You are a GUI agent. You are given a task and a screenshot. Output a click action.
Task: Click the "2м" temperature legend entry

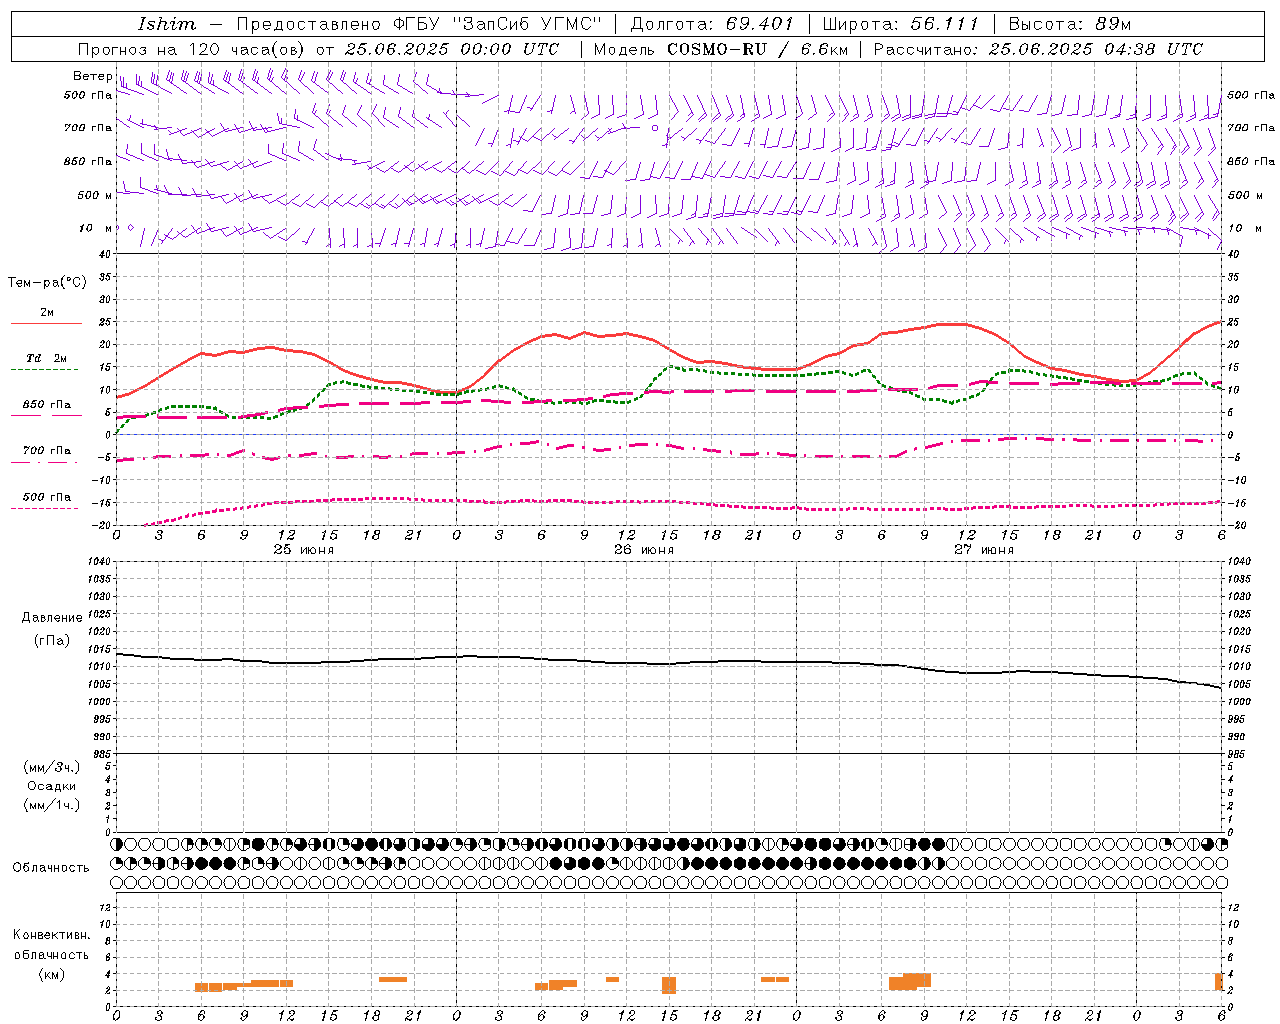(47, 312)
